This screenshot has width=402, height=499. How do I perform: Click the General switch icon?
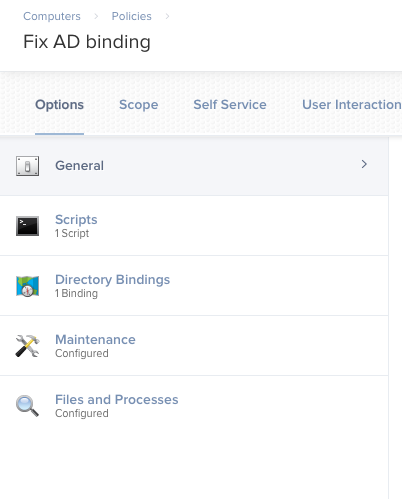pyautogui.click(x=27, y=166)
